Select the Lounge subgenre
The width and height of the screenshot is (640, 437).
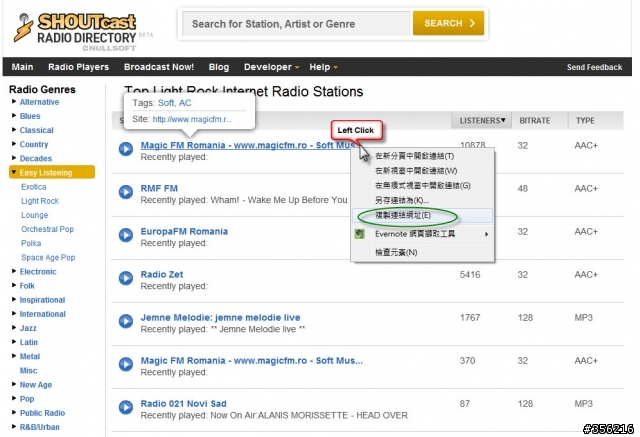35,215
